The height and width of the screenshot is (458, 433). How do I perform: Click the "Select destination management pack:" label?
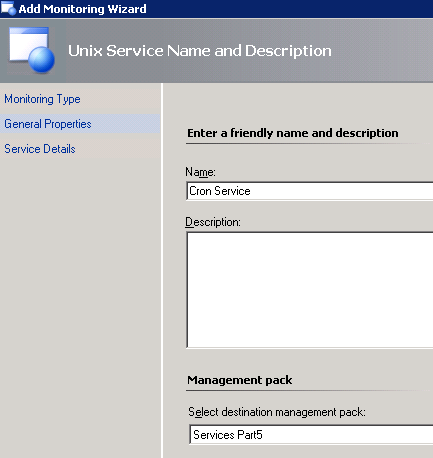(277, 412)
